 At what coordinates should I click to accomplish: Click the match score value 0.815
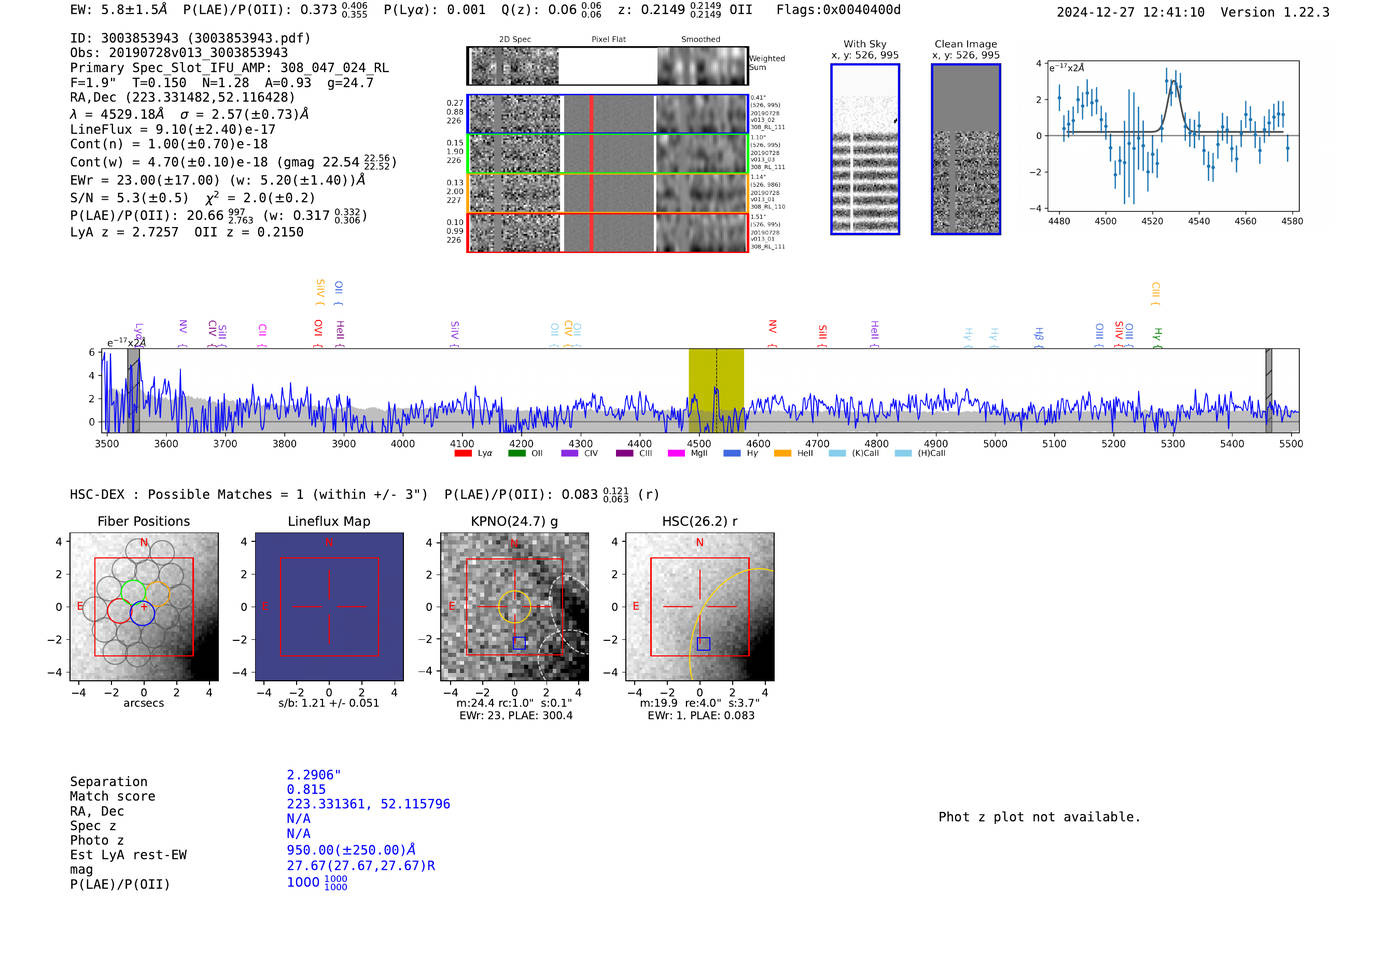(x=306, y=790)
